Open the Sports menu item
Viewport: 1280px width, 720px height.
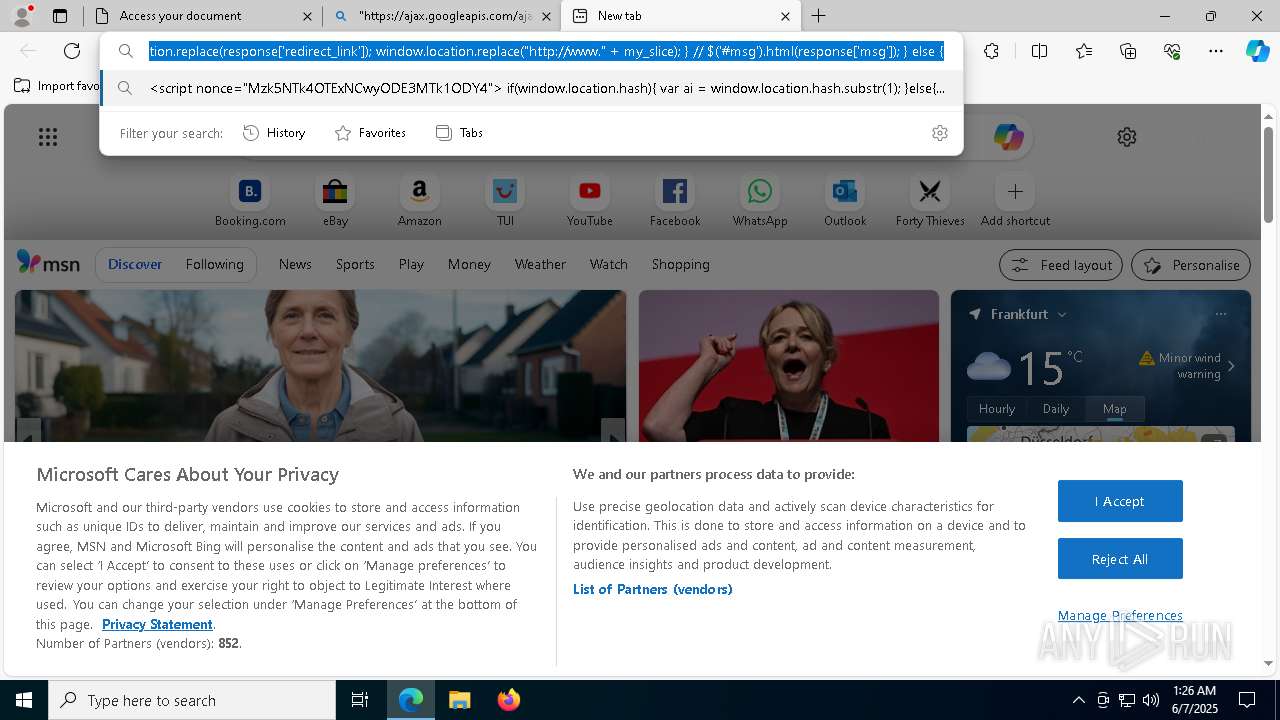tap(355, 264)
